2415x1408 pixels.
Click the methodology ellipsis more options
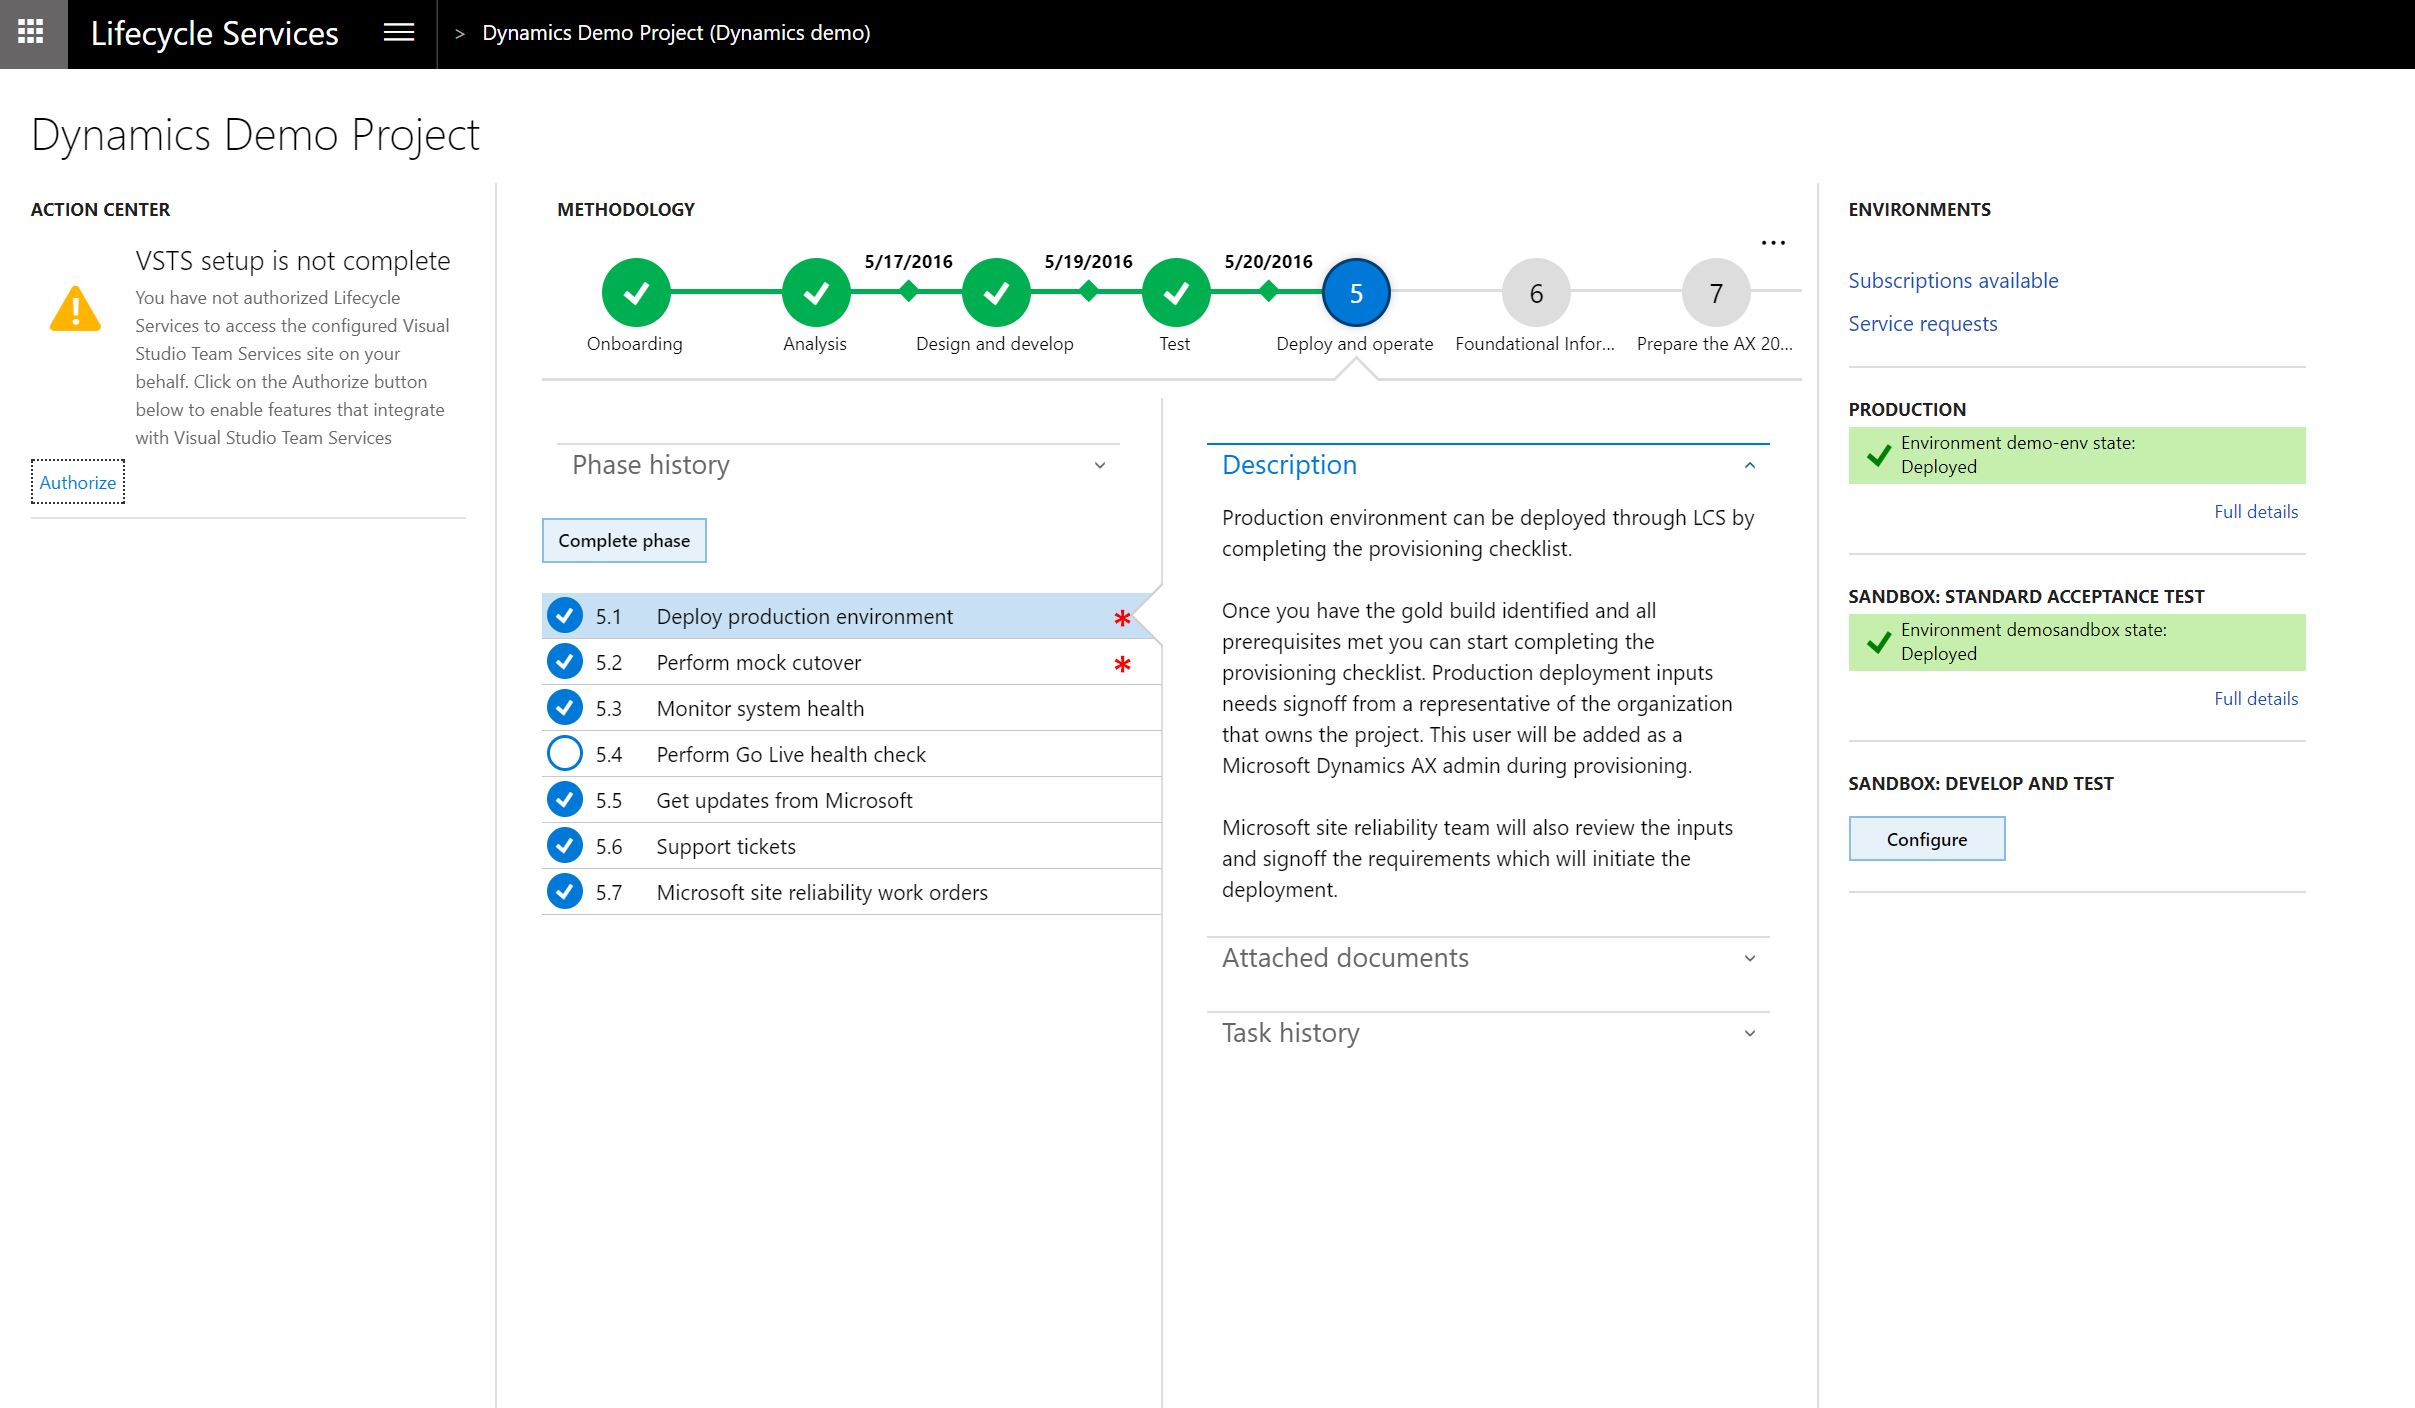click(x=1773, y=243)
